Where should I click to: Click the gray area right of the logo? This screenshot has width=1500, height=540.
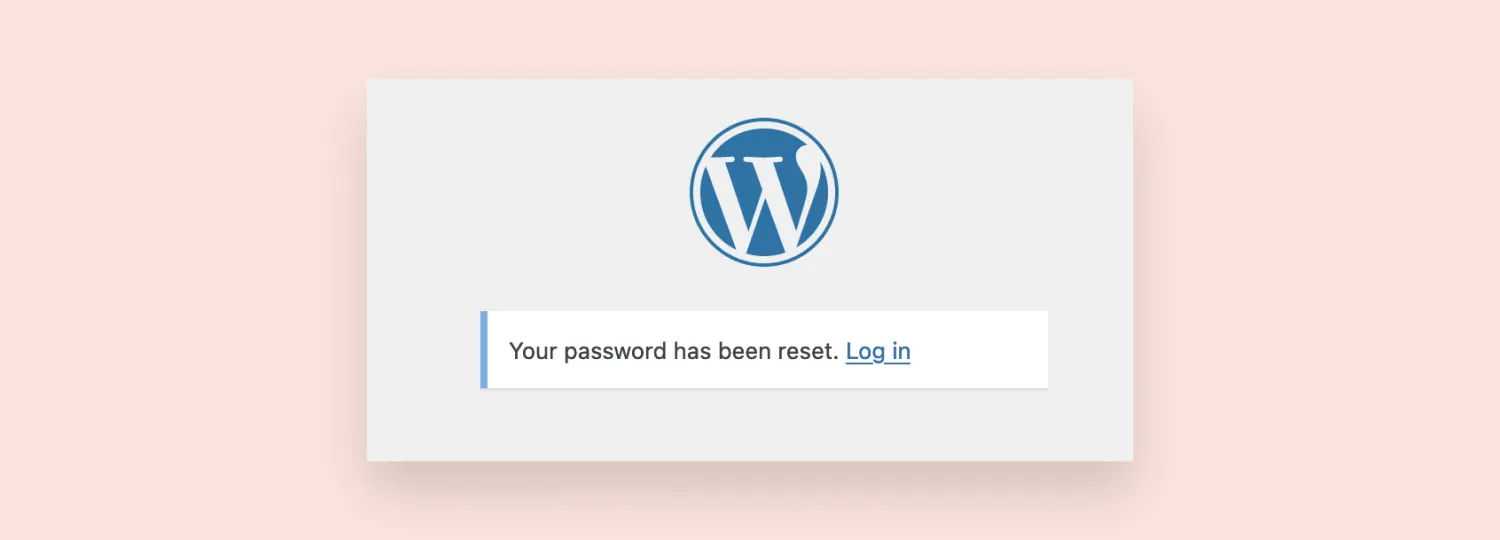[x=985, y=192]
